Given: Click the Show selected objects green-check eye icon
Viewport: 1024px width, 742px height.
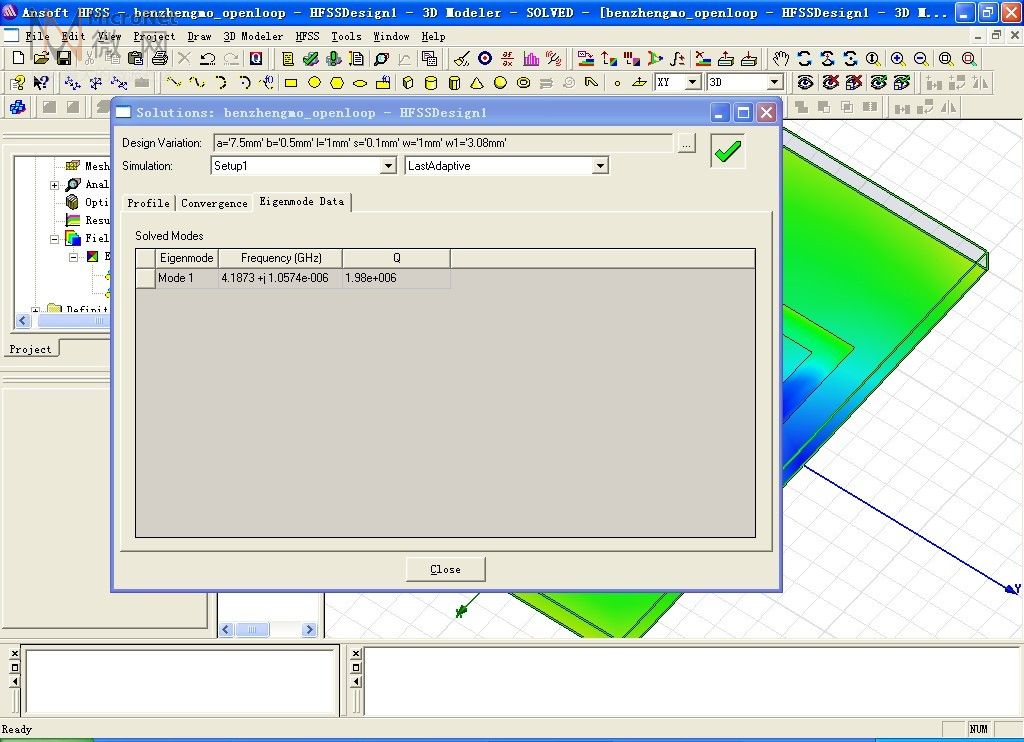Looking at the screenshot, I should (879, 83).
